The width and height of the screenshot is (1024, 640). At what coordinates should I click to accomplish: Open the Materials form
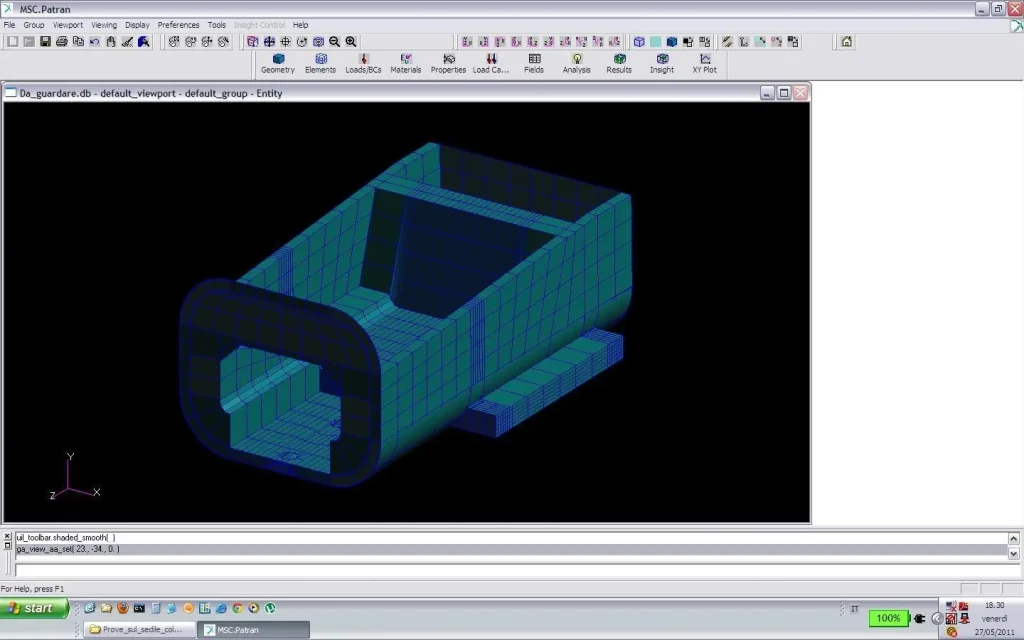406,63
